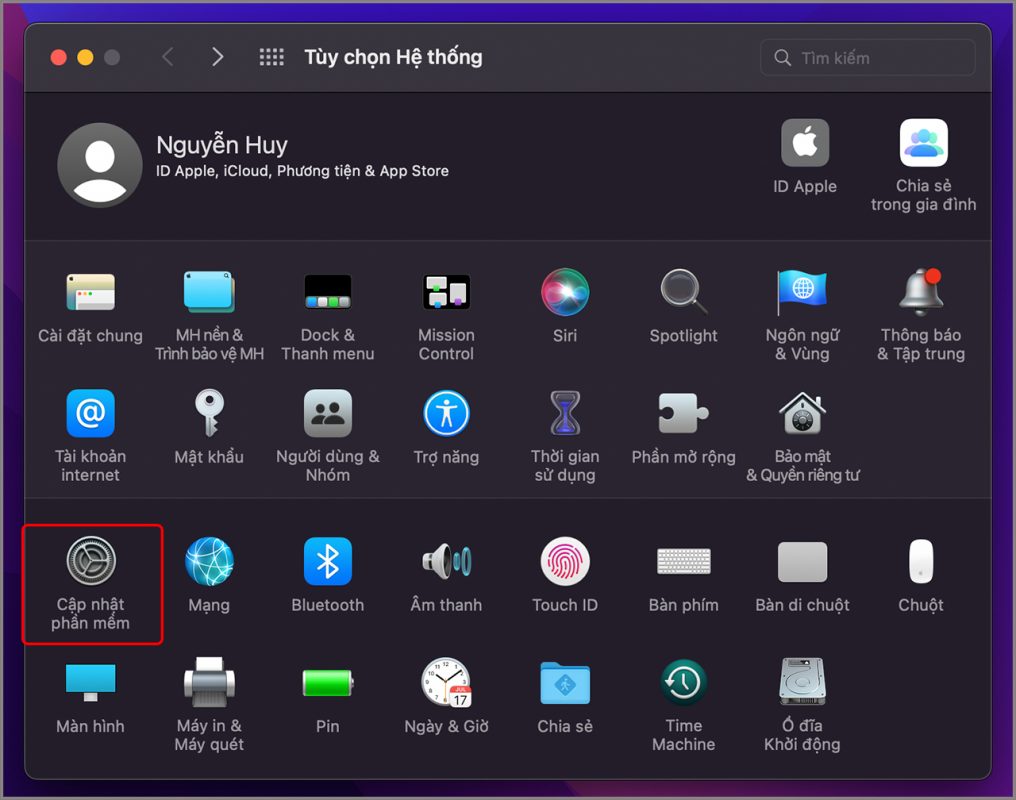The height and width of the screenshot is (800, 1016).
Task: Click the Siri preferences icon
Action: click(x=565, y=293)
